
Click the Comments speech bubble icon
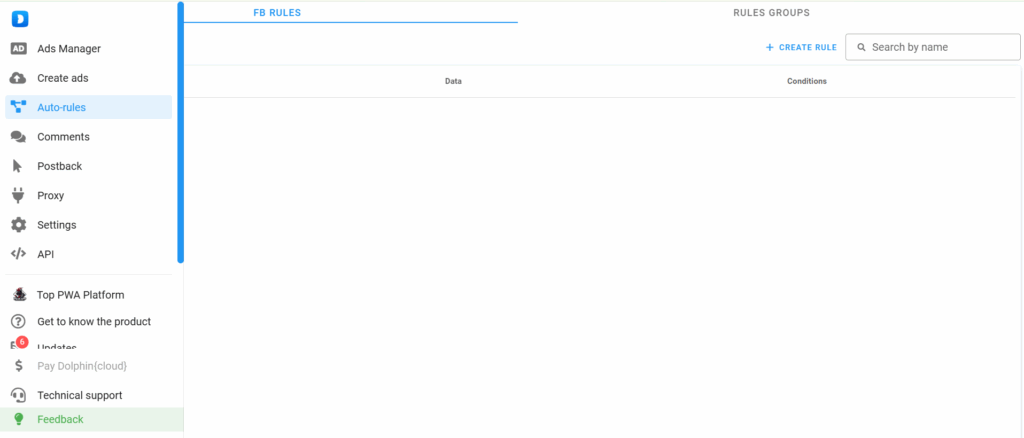pyautogui.click(x=18, y=137)
